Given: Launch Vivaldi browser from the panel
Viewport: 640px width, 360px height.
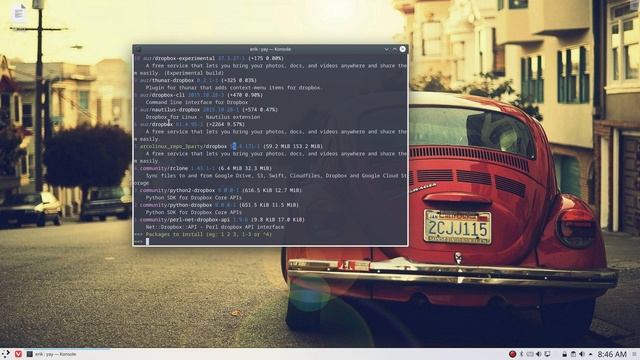Looking at the screenshot, I should tap(18, 354).
